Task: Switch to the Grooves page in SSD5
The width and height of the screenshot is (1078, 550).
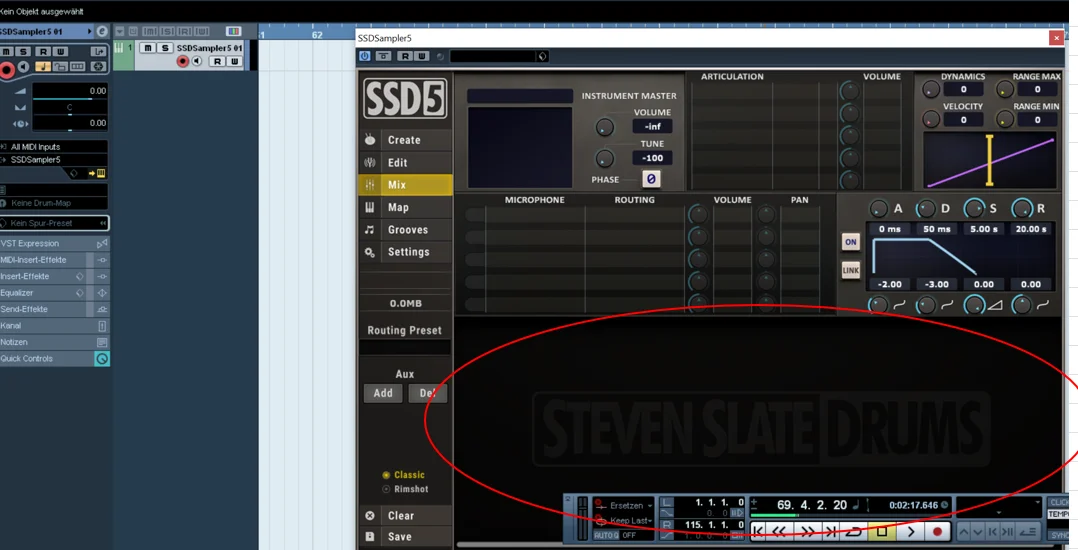Action: click(406, 230)
